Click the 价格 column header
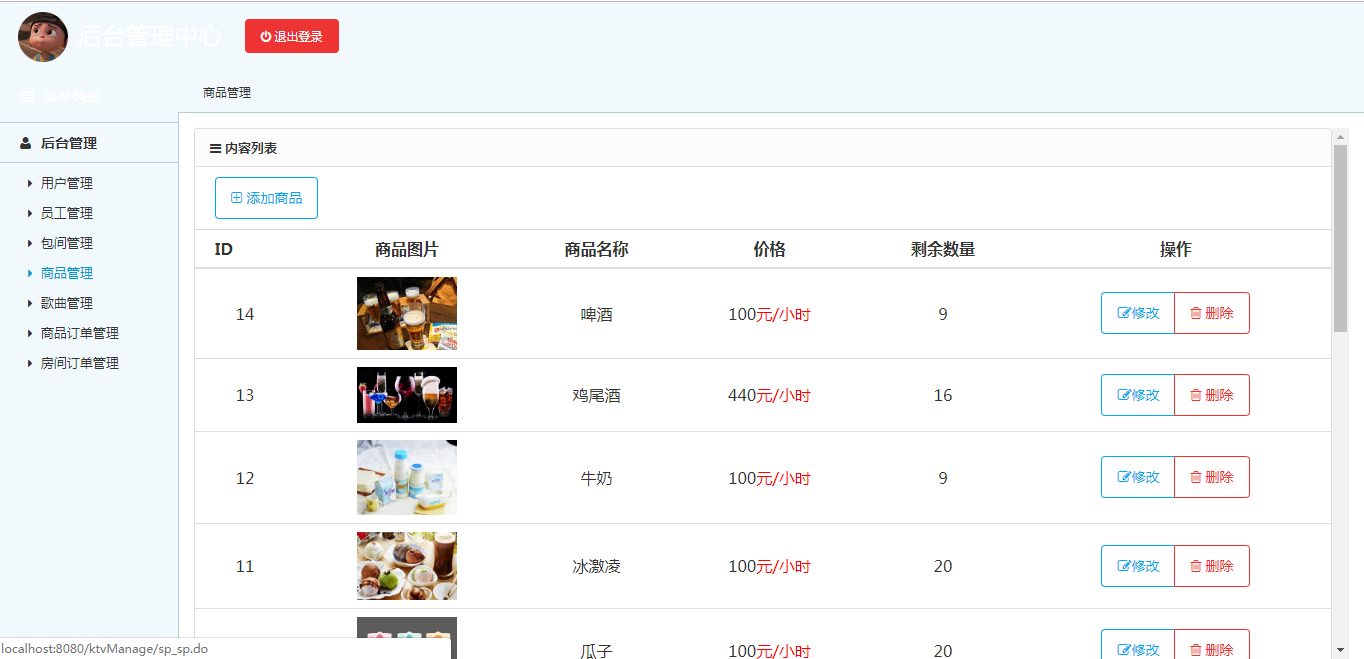The width and height of the screenshot is (1364, 659). click(770, 249)
